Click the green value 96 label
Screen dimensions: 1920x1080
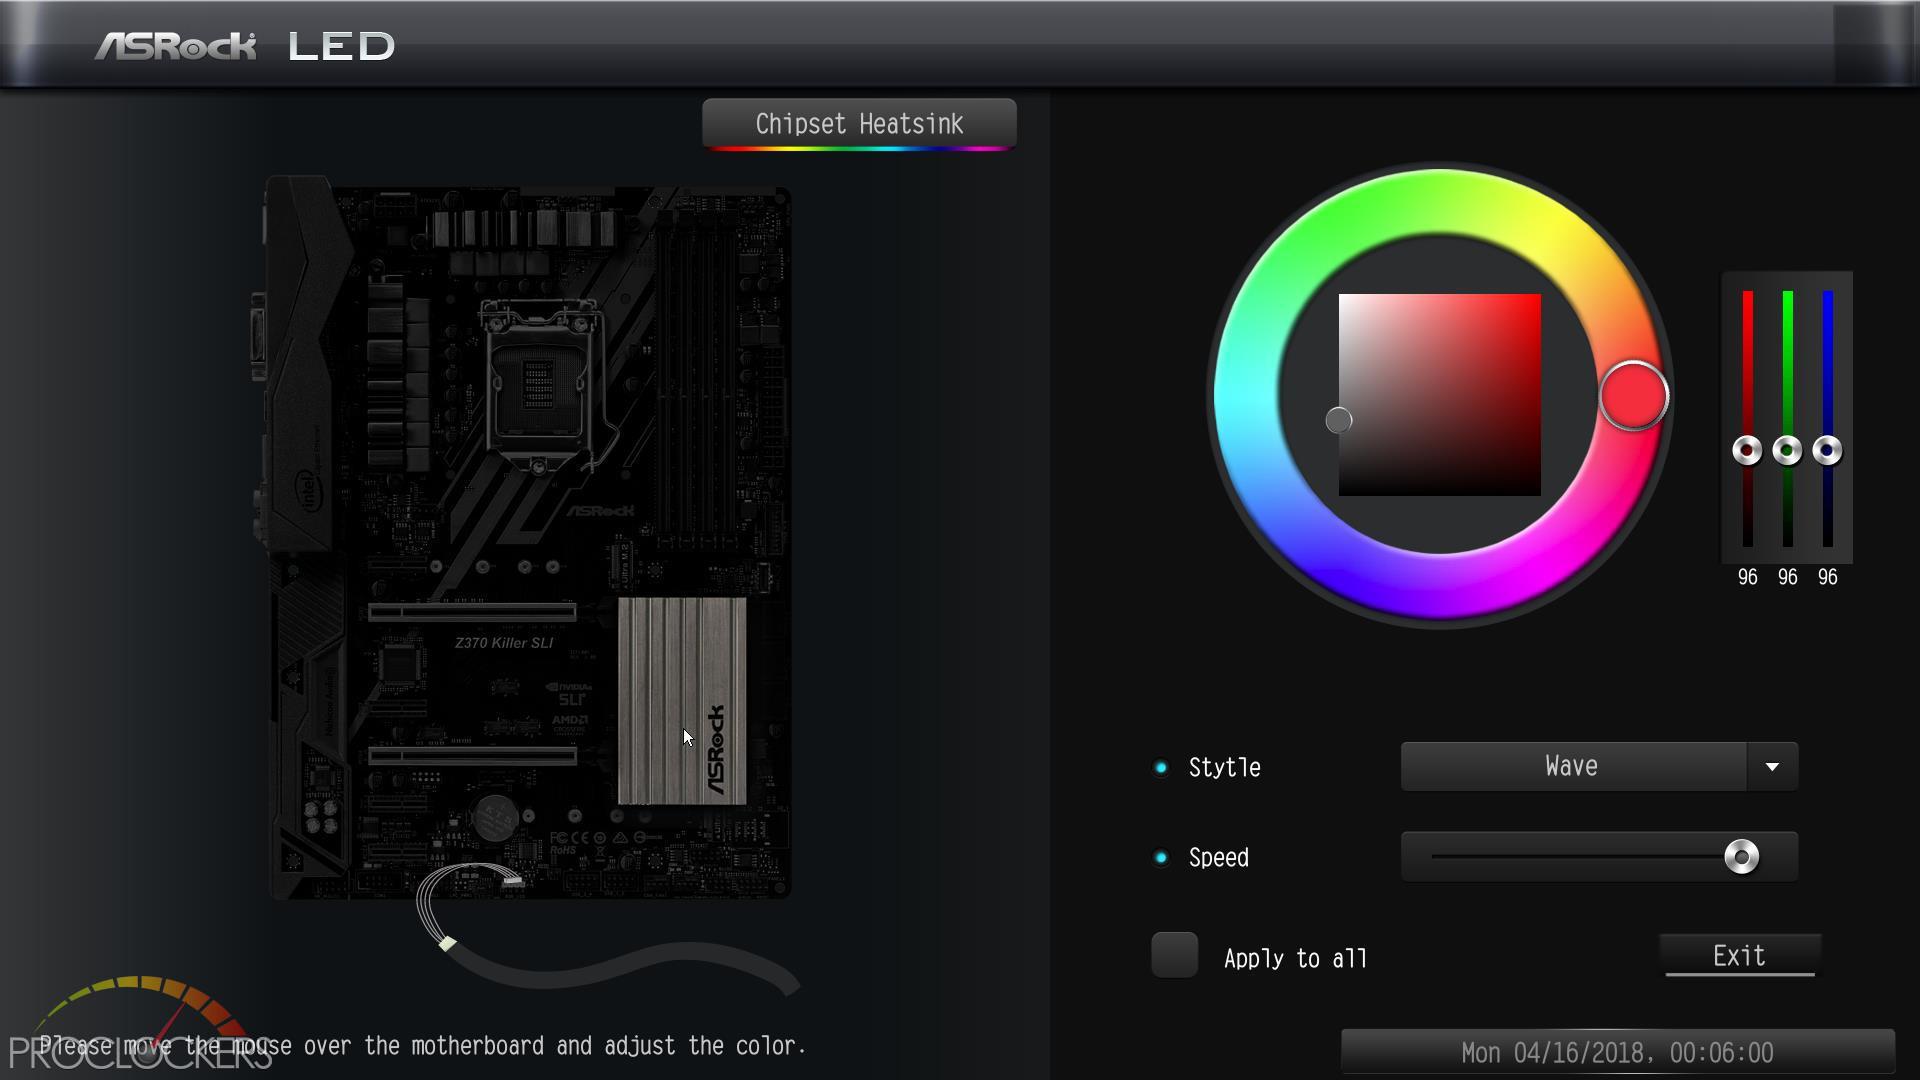(x=1787, y=578)
